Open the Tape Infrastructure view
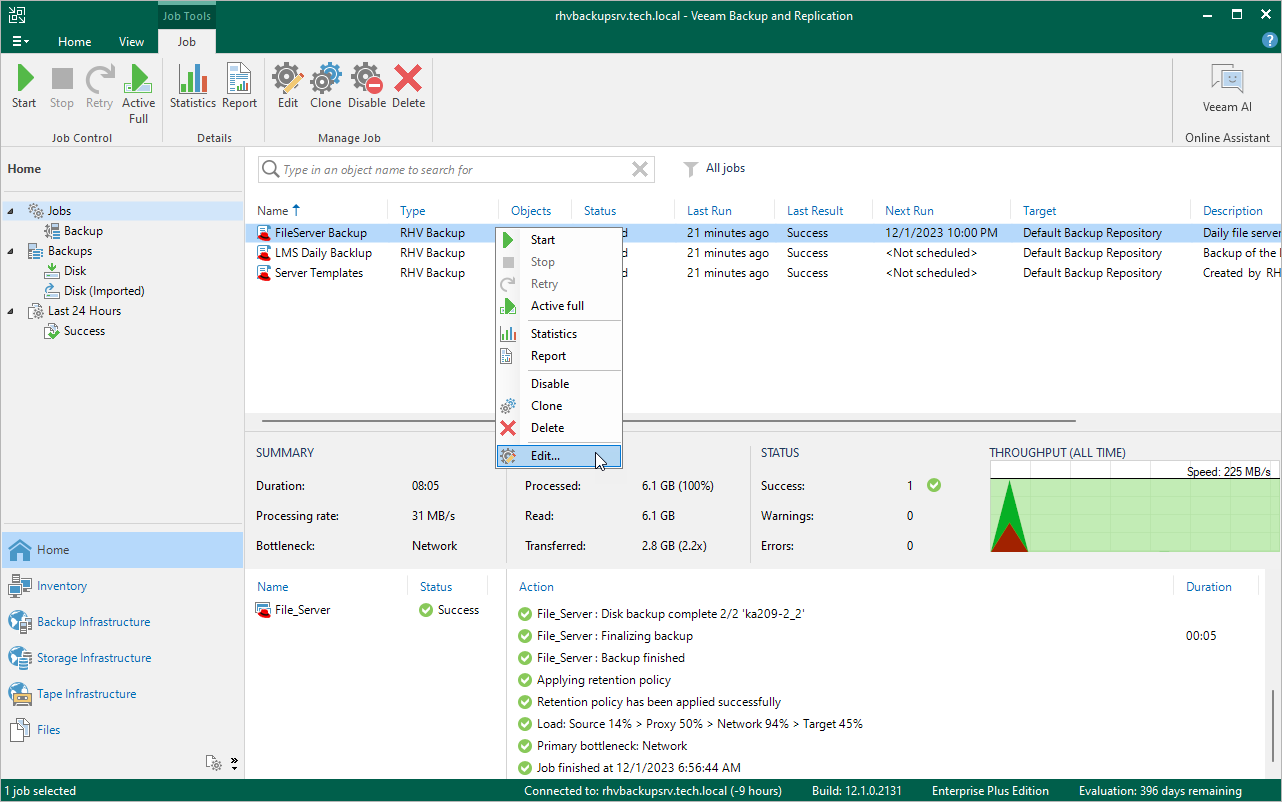Image resolution: width=1282 pixels, height=802 pixels. [122, 694]
